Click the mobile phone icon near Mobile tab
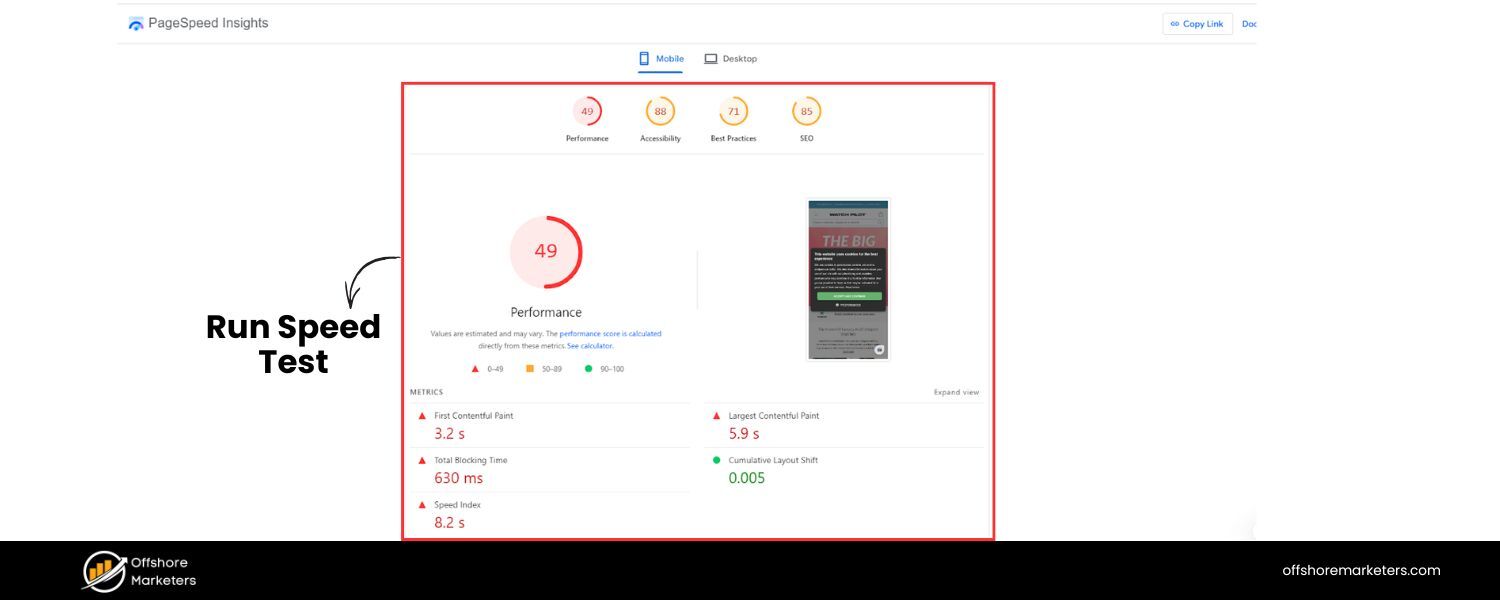The image size is (1500, 600). pyautogui.click(x=644, y=58)
